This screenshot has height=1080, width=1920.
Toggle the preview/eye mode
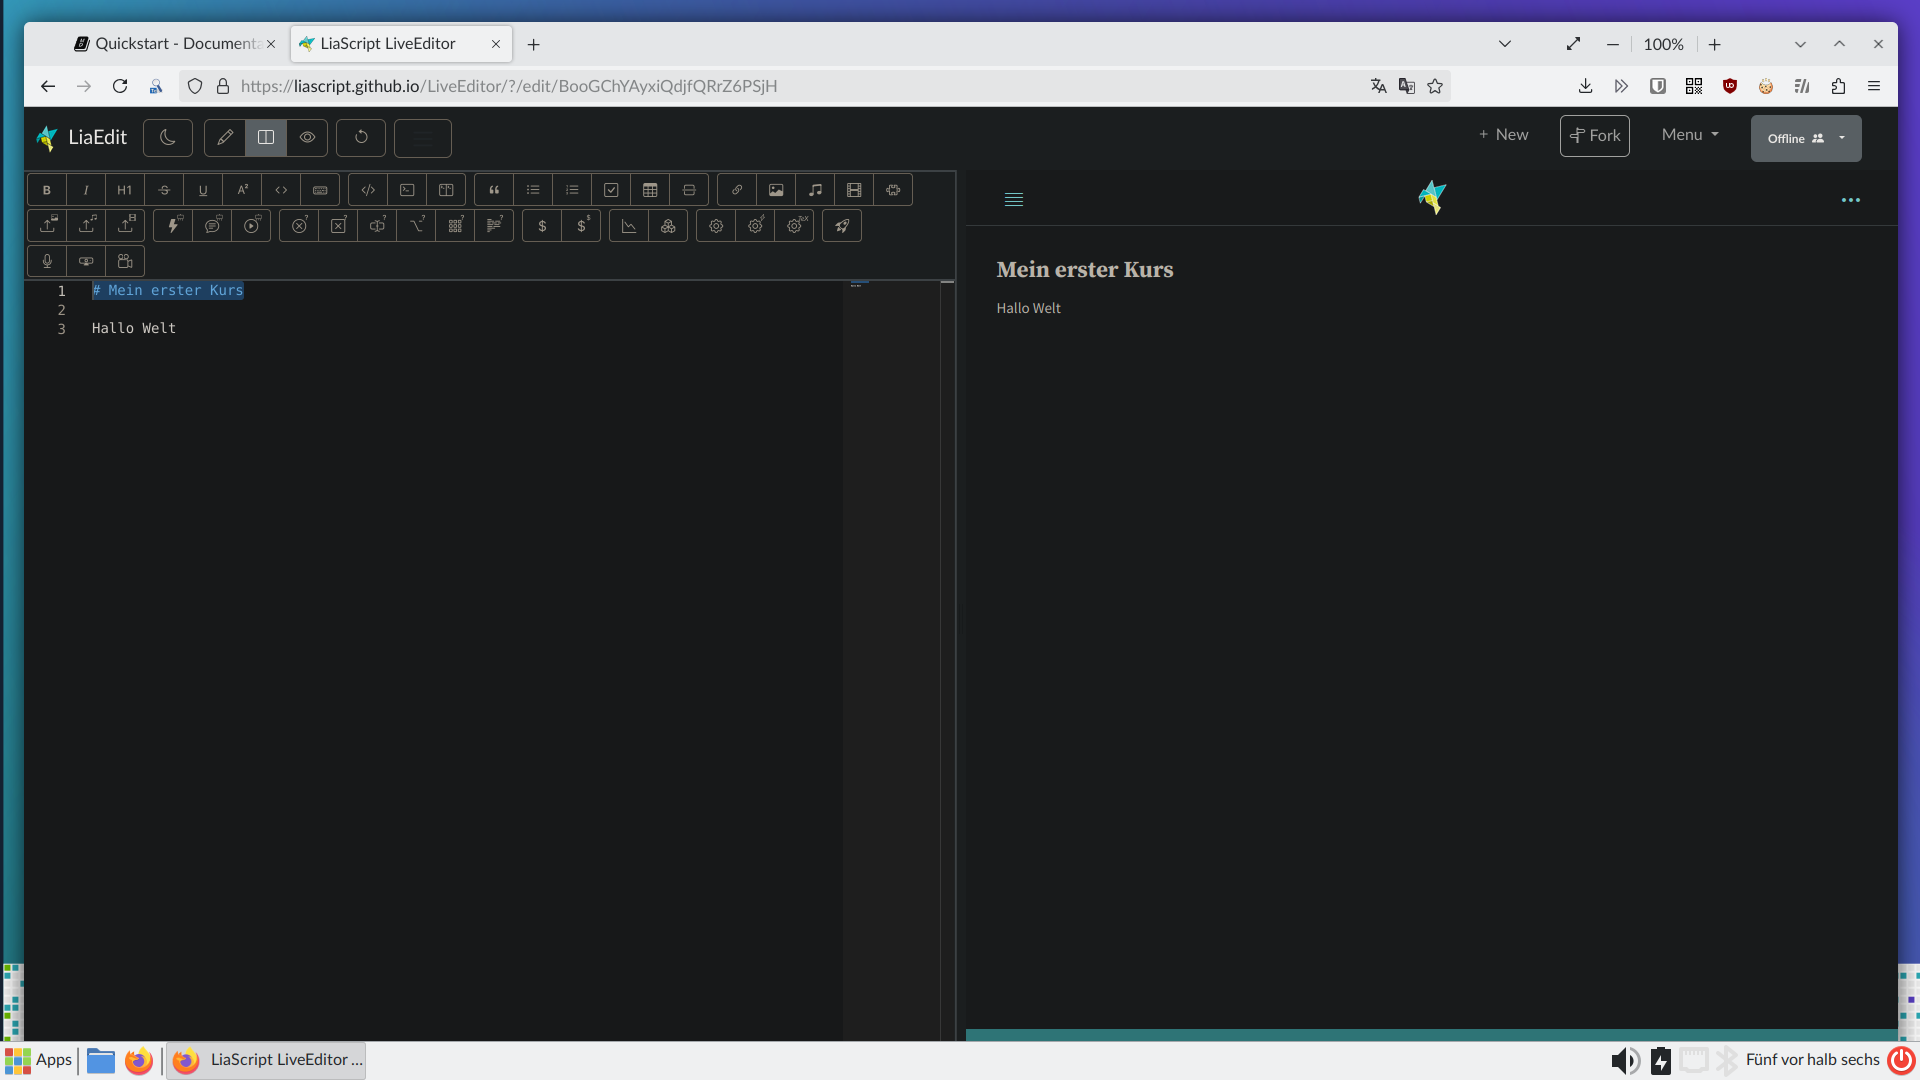(x=306, y=137)
